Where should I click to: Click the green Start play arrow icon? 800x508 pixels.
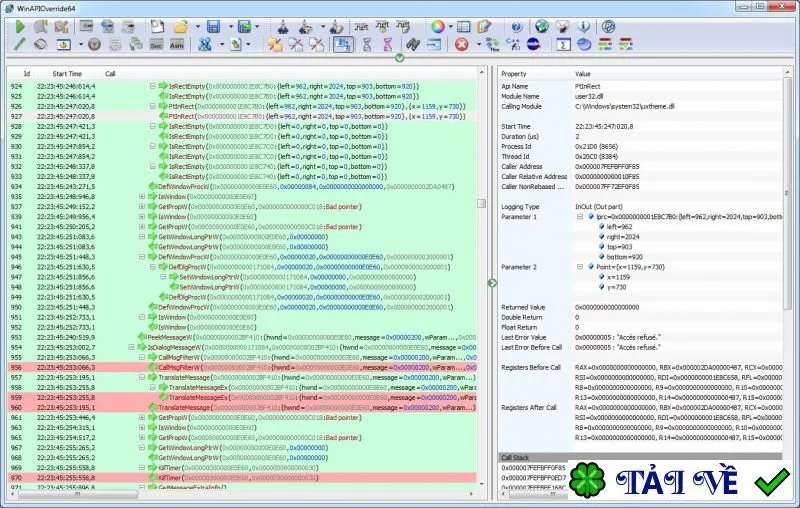(20, 27)
